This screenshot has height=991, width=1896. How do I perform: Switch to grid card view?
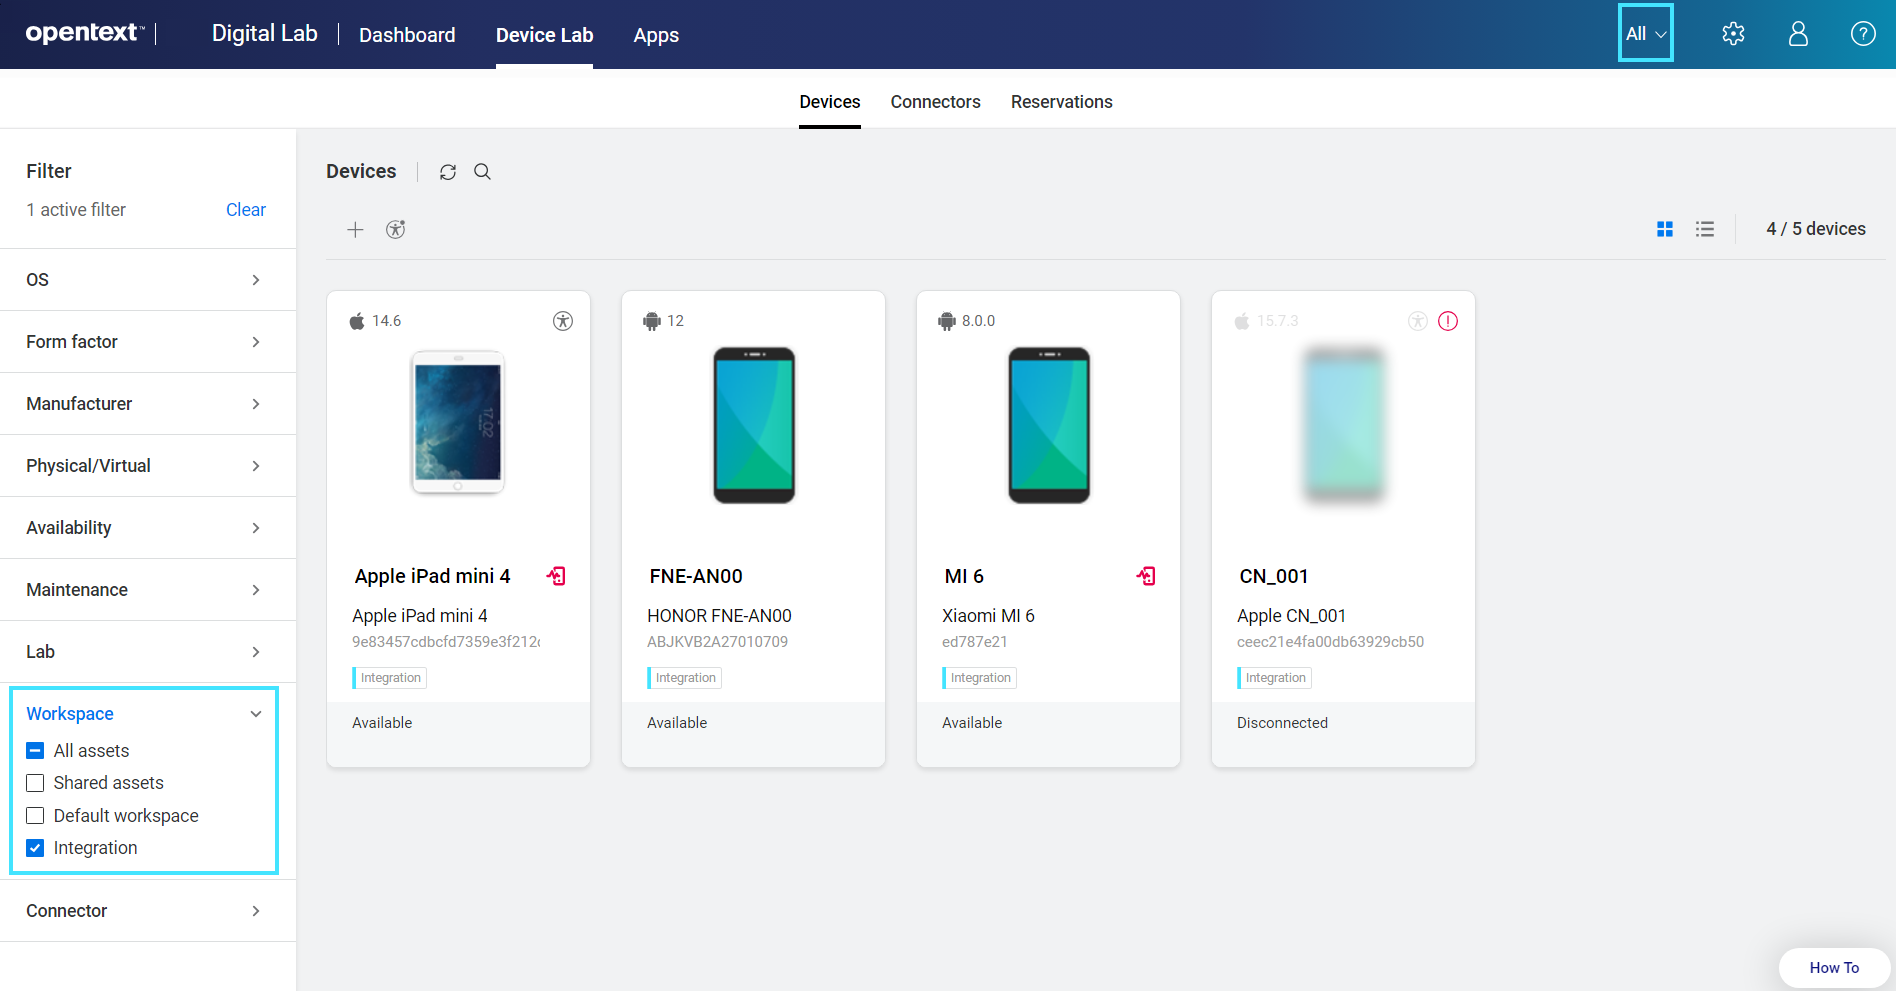[x=1665, y=229]
